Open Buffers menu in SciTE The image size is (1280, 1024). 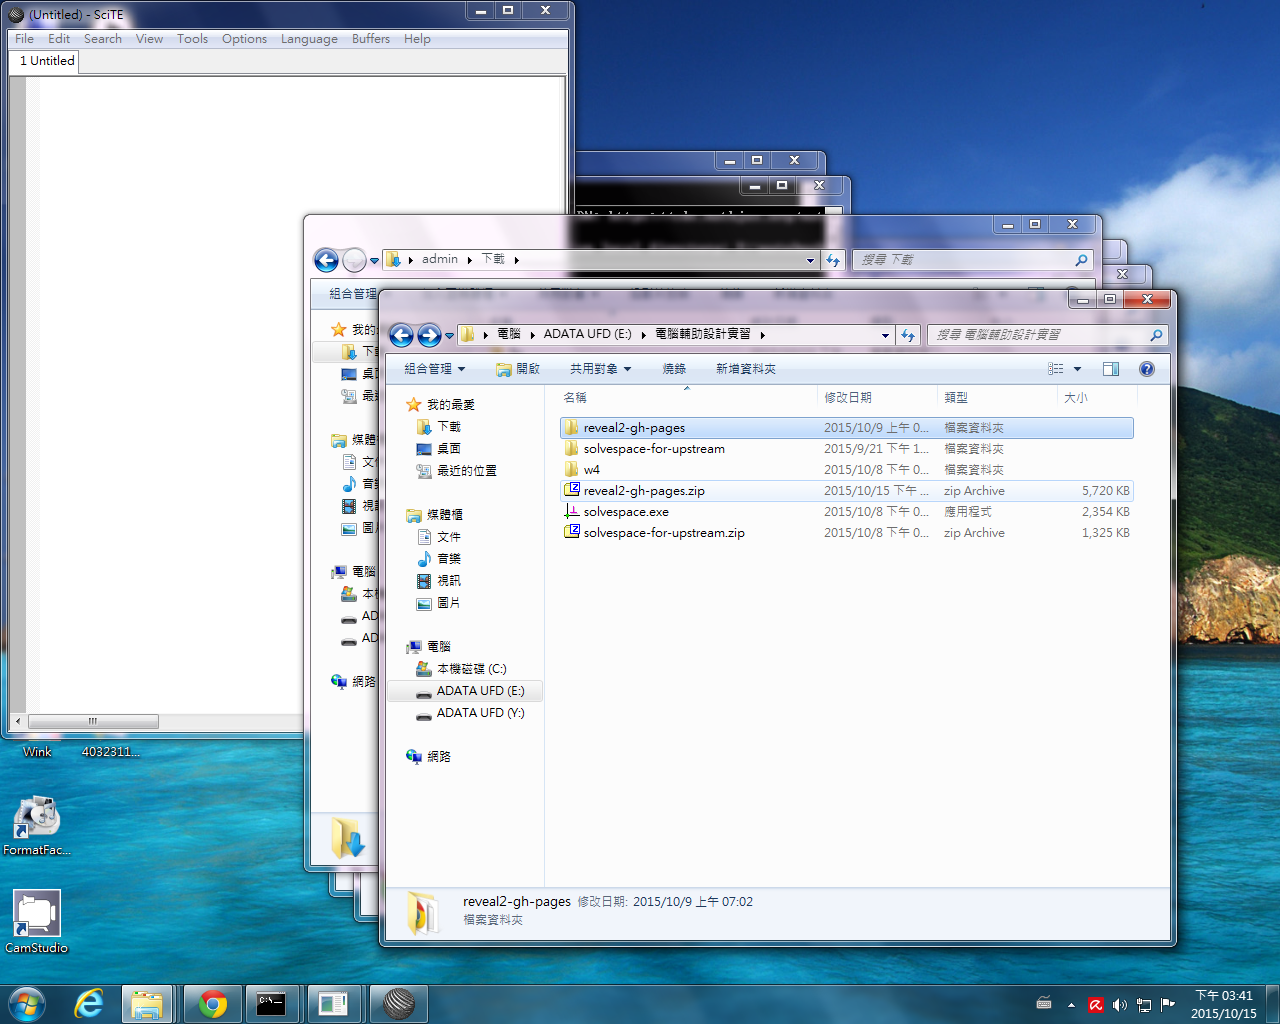pos(371,39)
